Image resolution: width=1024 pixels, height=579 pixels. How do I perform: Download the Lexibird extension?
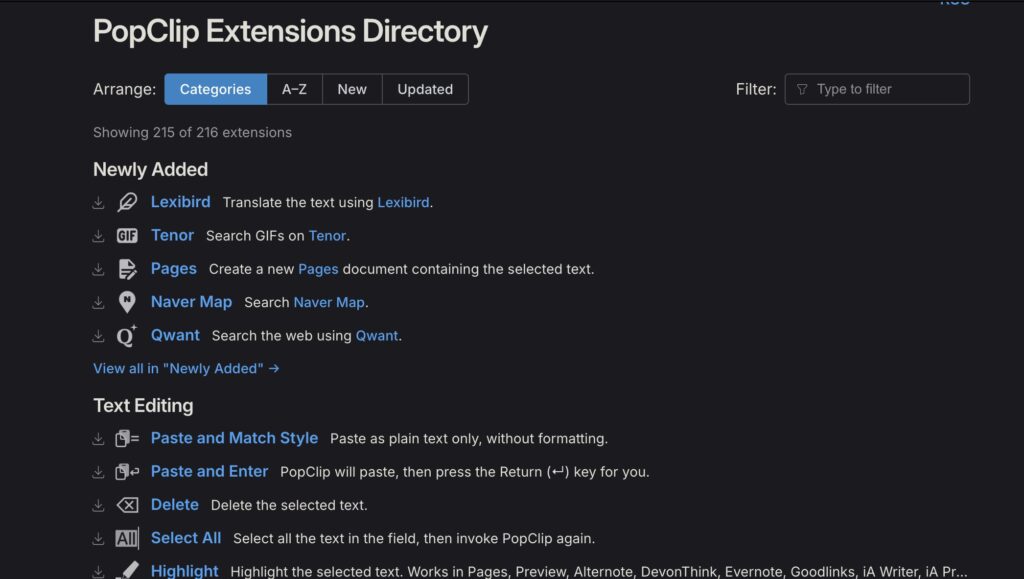point(98,203)
